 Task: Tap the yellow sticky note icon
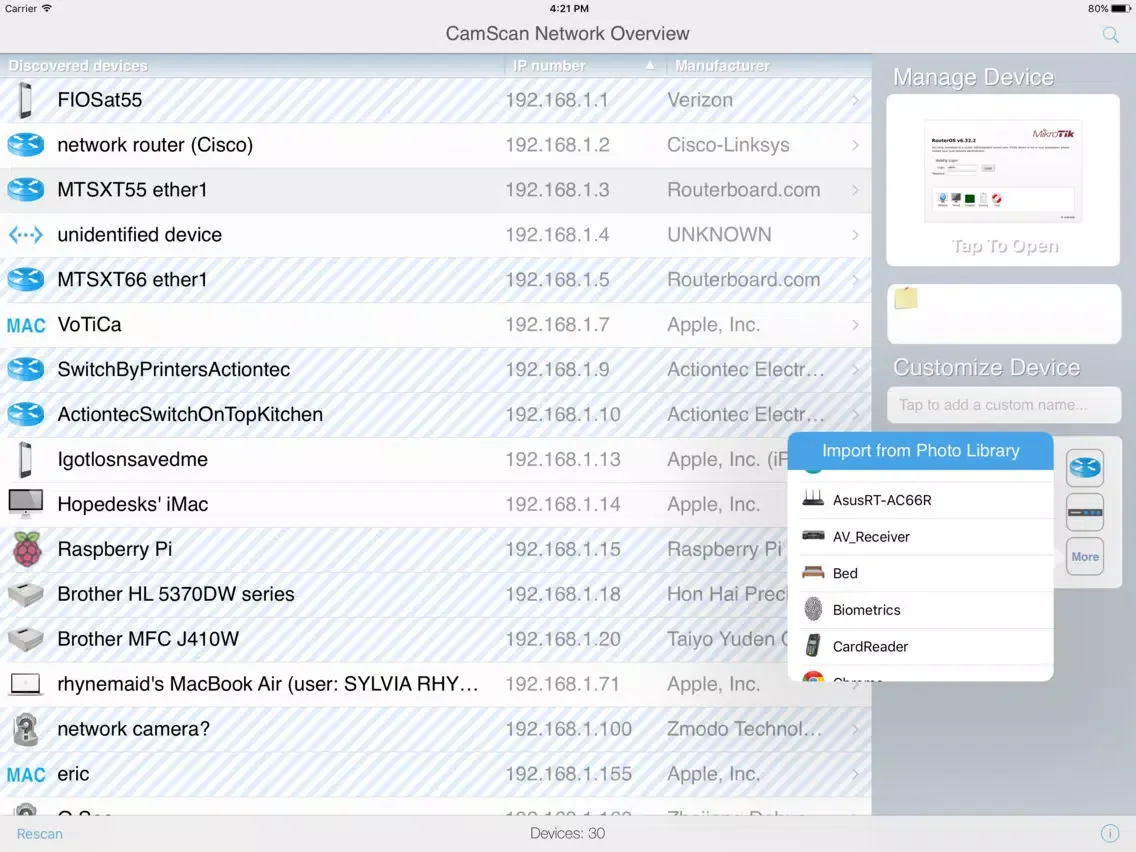(906, 298)
